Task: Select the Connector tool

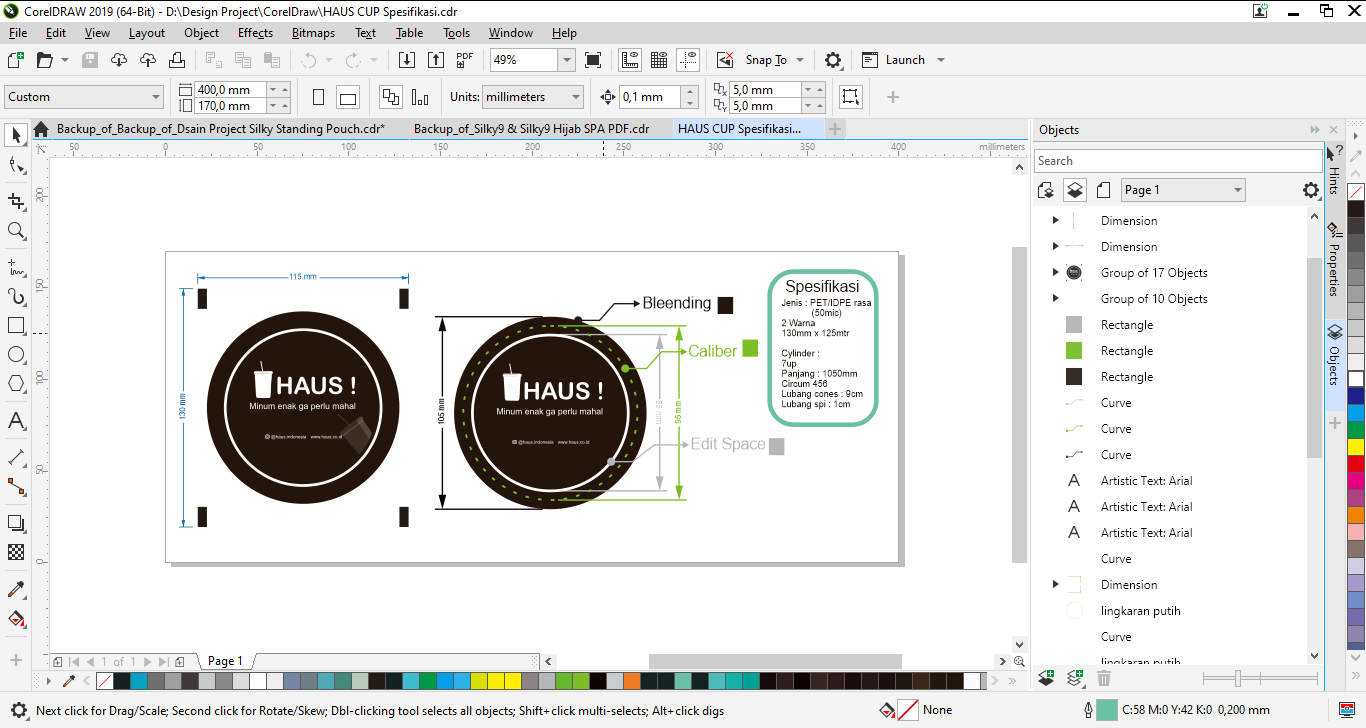Action: pos(16,487)
